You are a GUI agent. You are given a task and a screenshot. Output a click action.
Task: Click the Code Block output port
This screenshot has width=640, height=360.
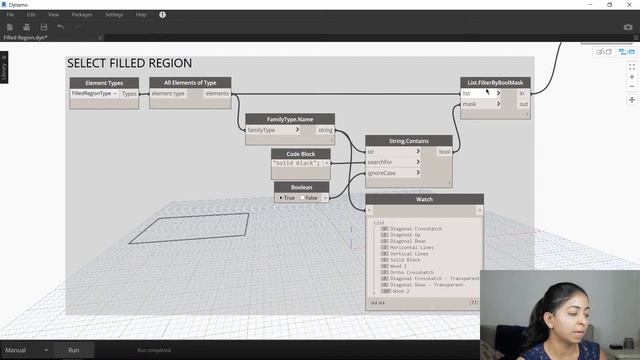pyautogui.click(x=327, y=163)
